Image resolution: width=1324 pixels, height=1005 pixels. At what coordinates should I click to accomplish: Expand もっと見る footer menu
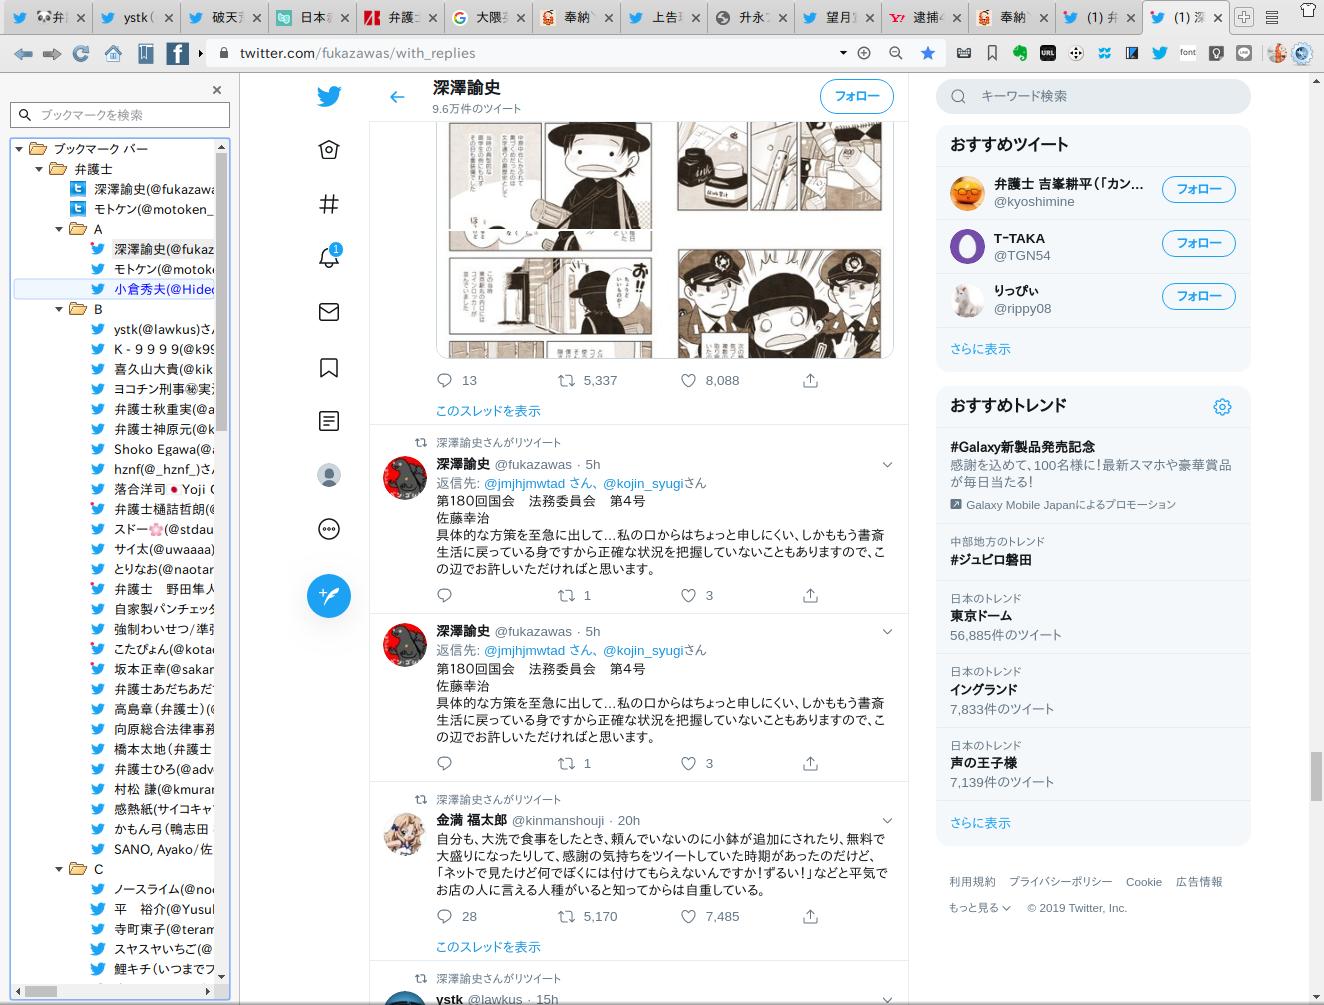tap(979, 908)
